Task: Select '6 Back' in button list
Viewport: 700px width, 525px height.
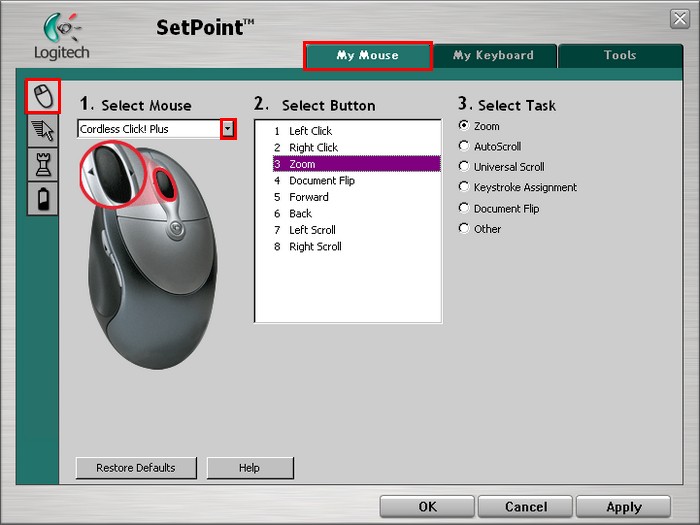Action: (x=356, y=213)
